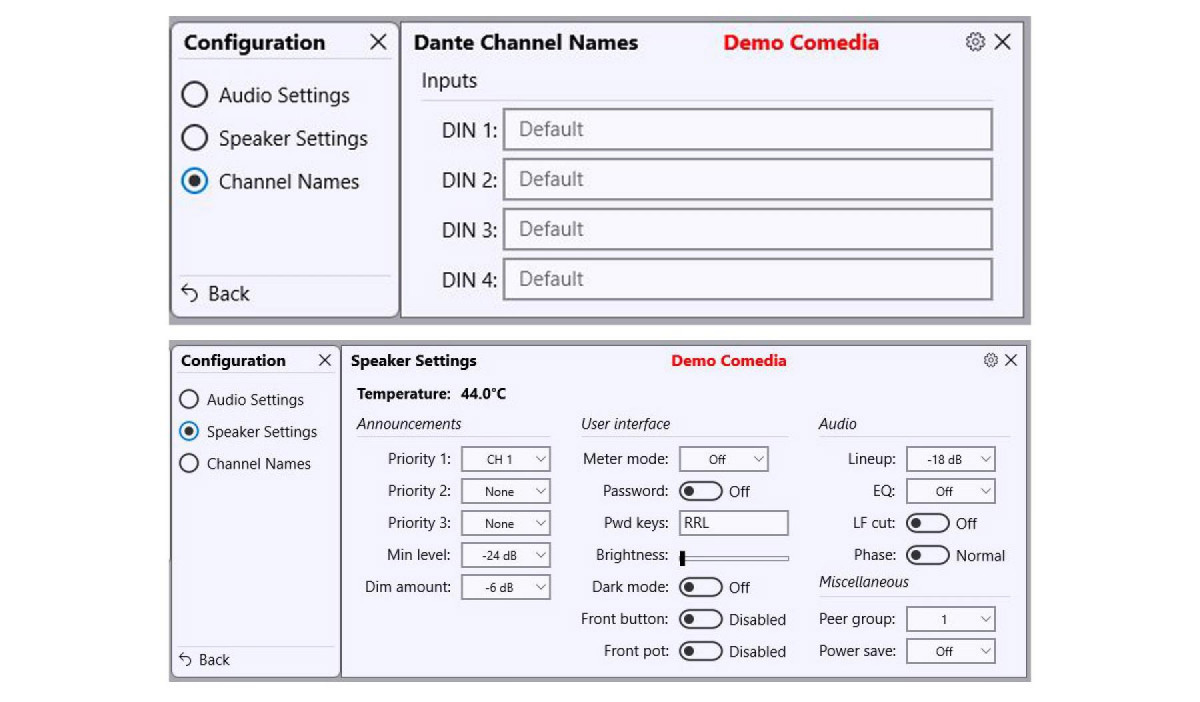The image size is (1200, 702).
Task: Select Audio Settings in upper Configuration panel
Action: [194, 95]
